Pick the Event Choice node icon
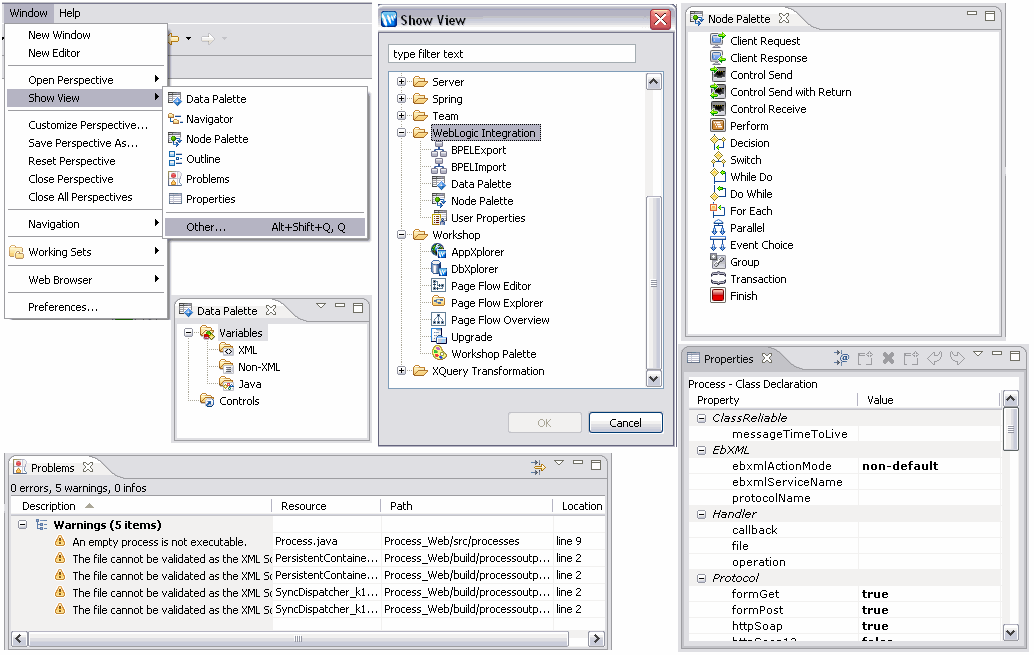This screenshot has width=1034, height=655. pos(717,245)
